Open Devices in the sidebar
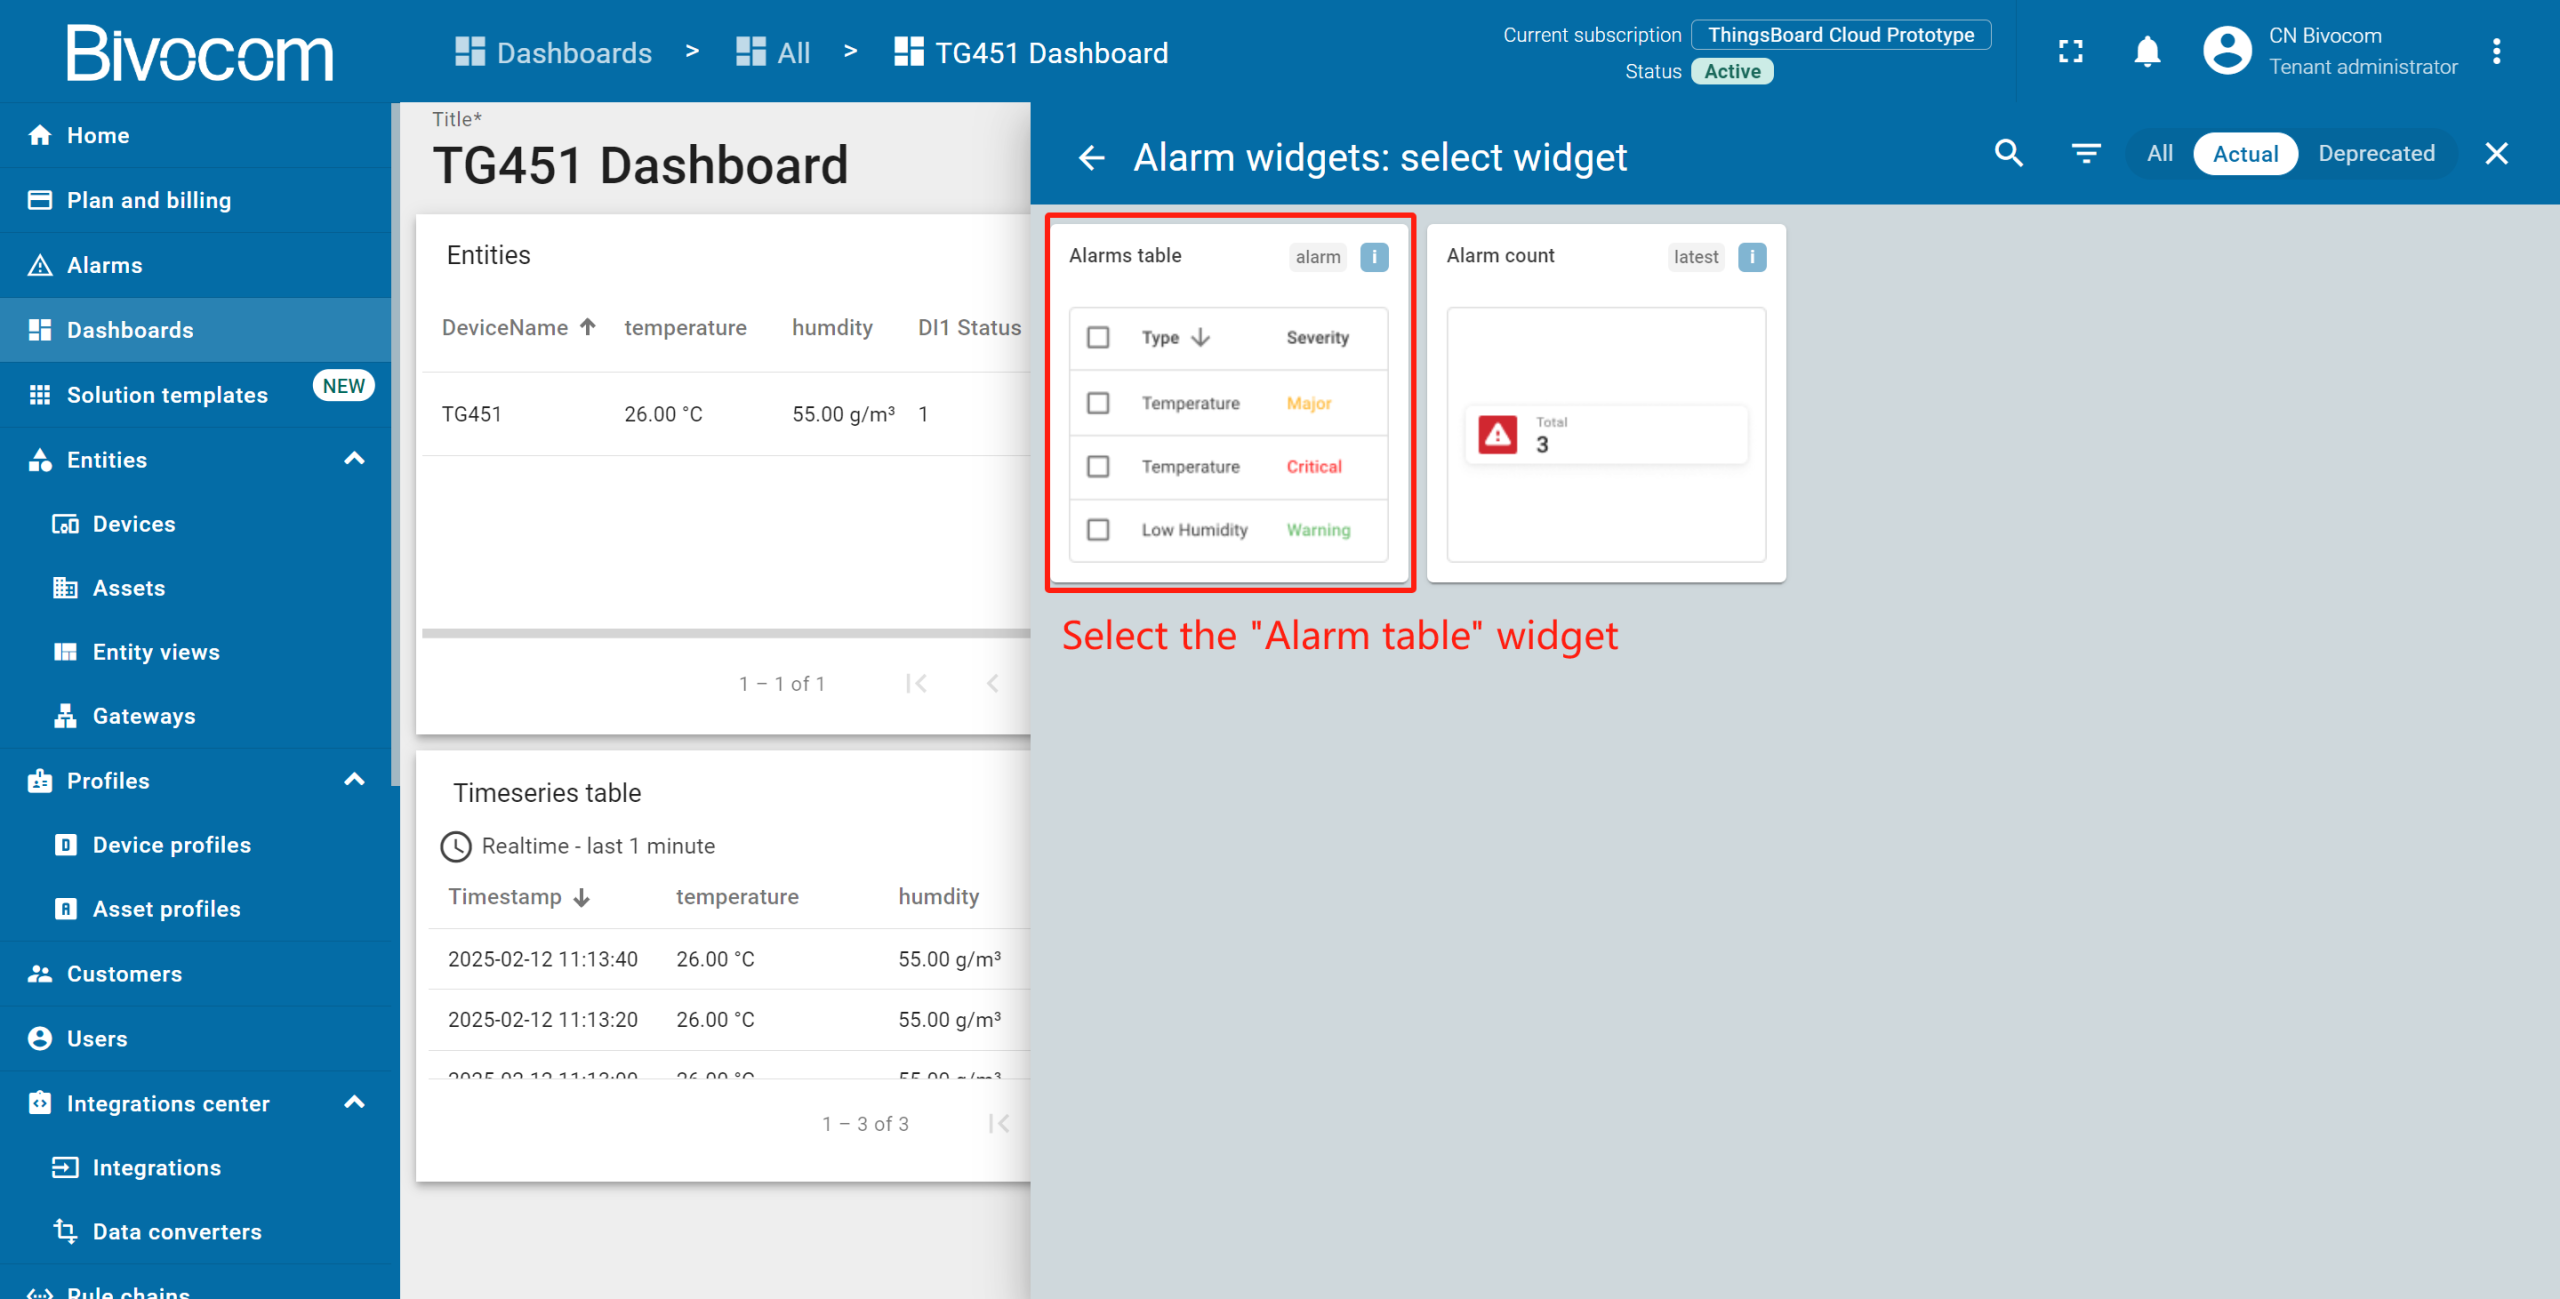Screen dimensions: 2560x1299 pyautogui.click(x=133, y=524)
